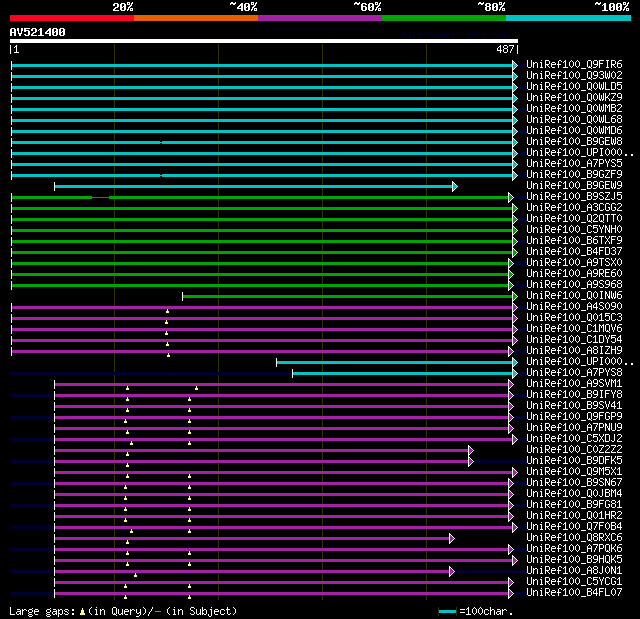Select label UniRef100_B9DFK5
640x619 pixels.
click(x=574, y=461)
